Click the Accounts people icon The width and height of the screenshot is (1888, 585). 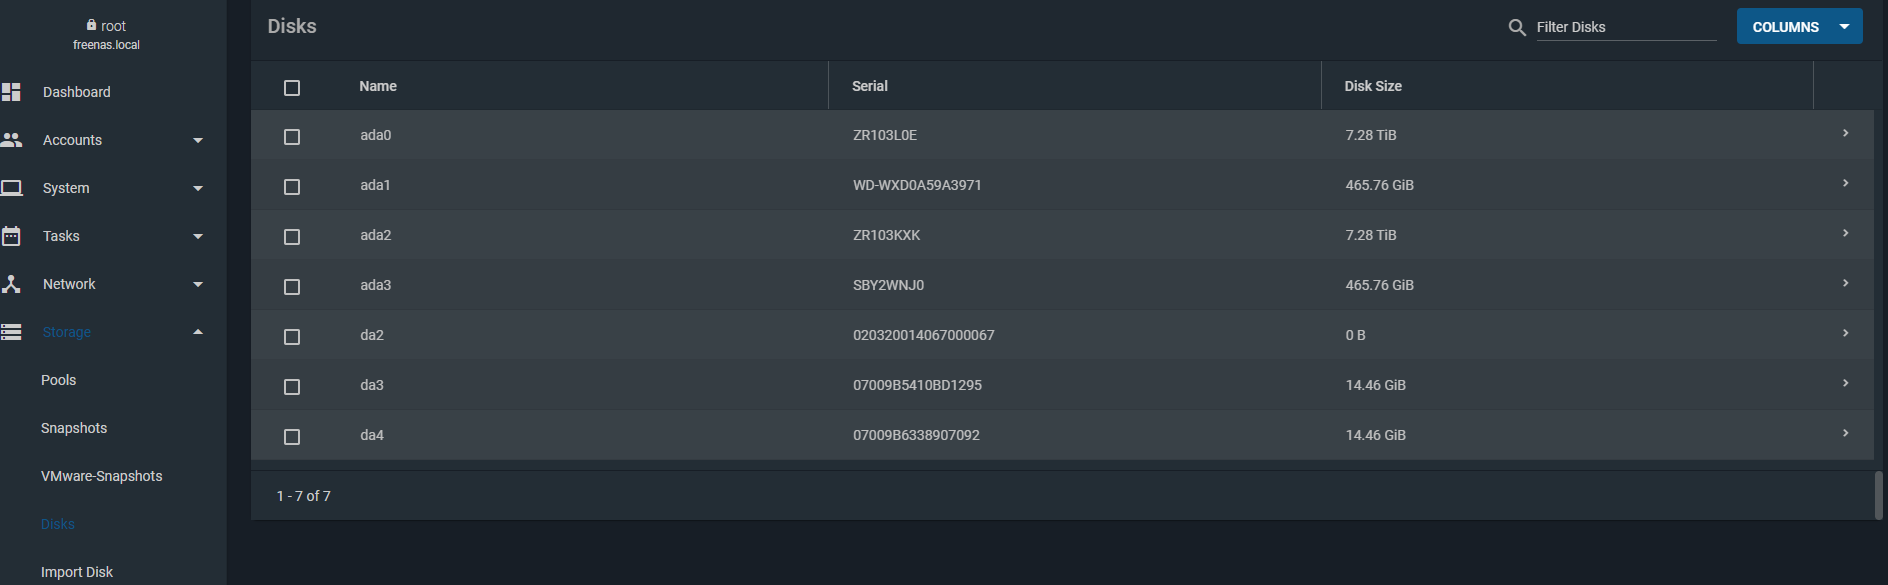coord(11,140)
